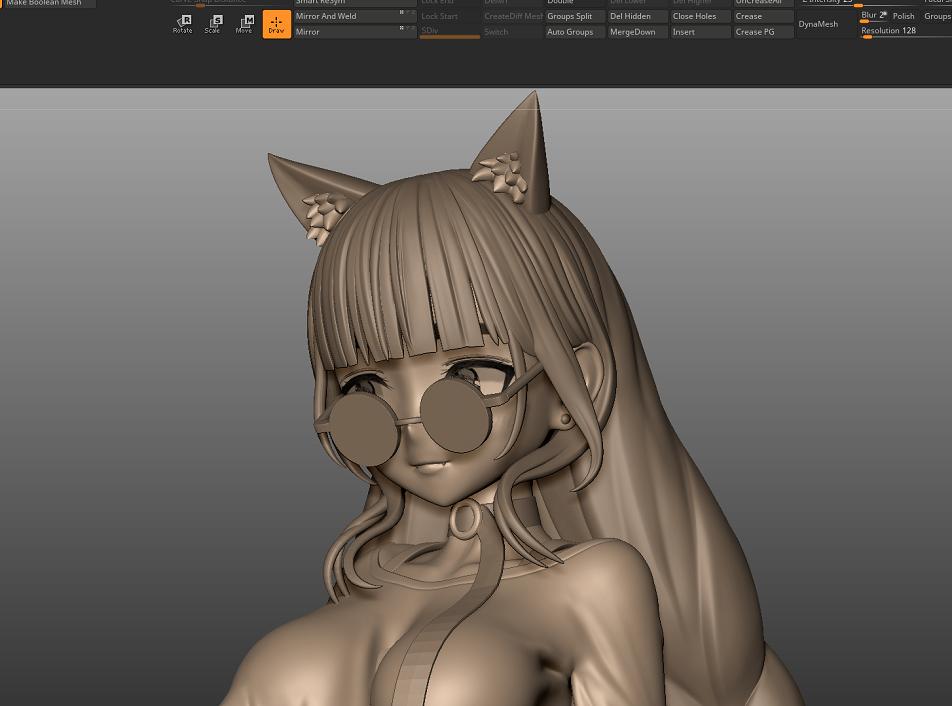
Task: Select the orange Draw mode icon
Action: 276,24
